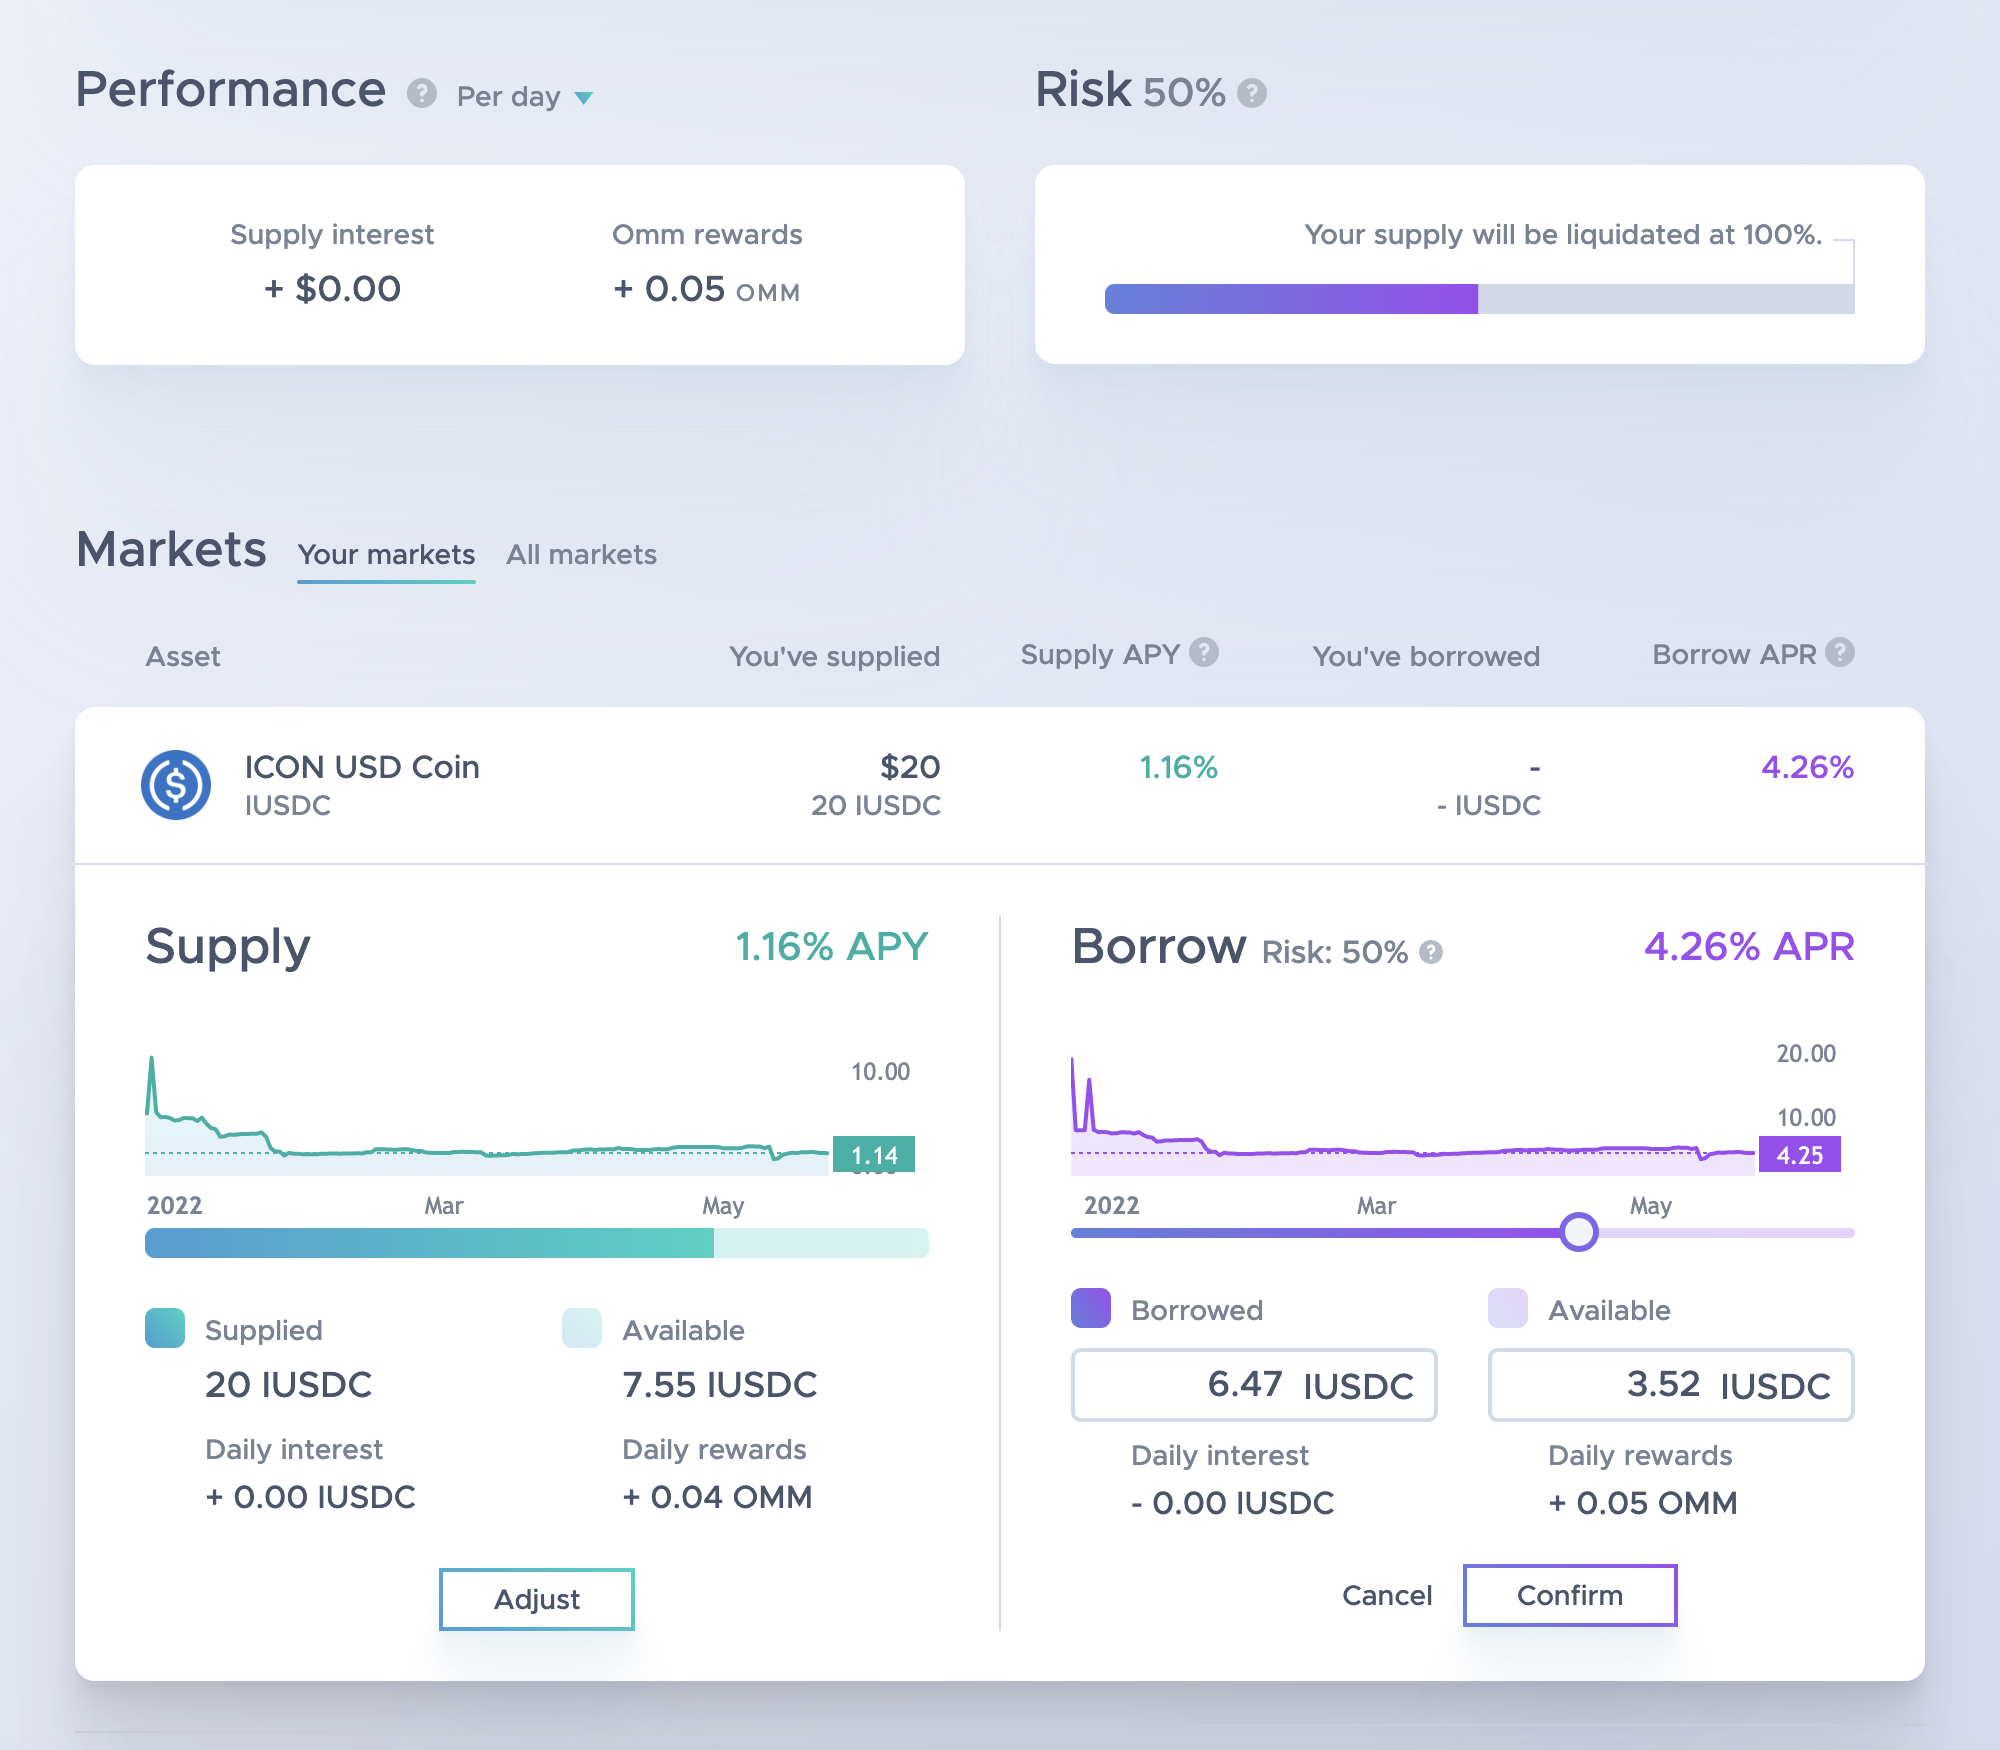Viewport: 2000px width, 1750px height.
Task: Switch to All markets tab
Action: [581, 555]
